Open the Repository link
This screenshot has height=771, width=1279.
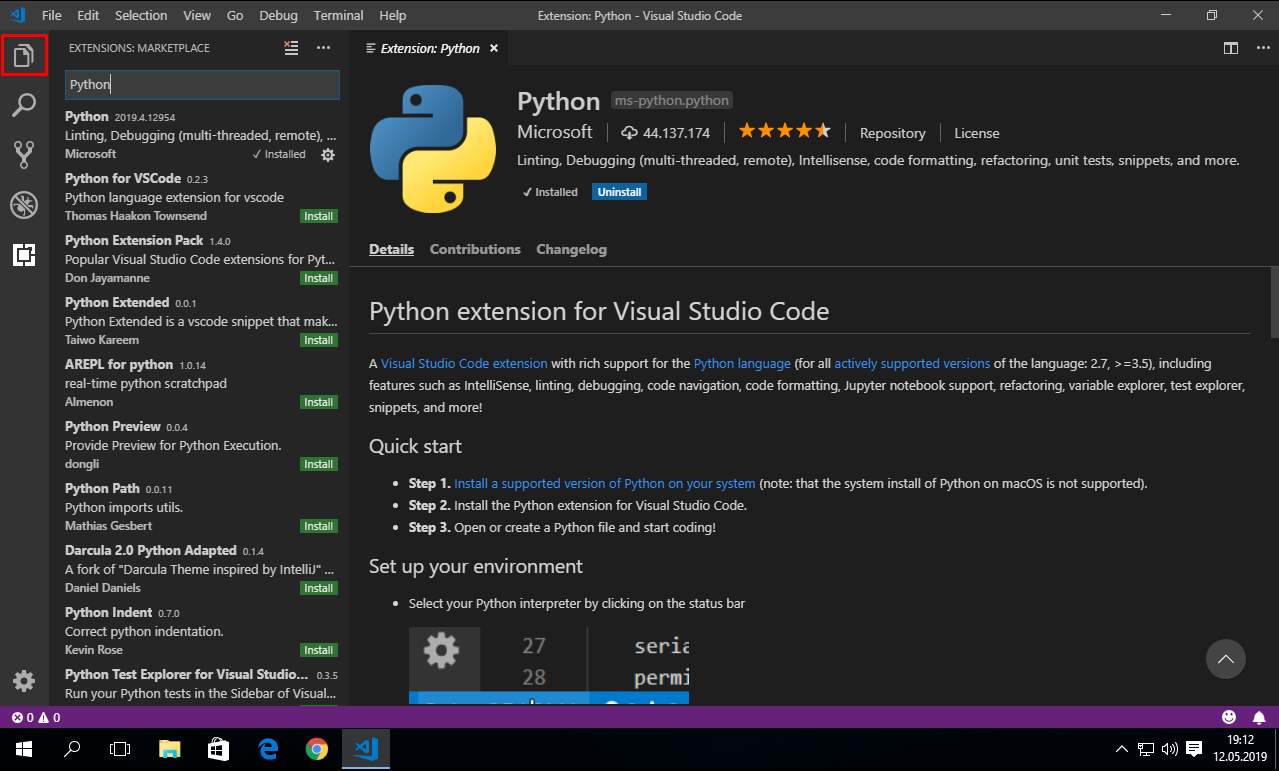(892, 133)
